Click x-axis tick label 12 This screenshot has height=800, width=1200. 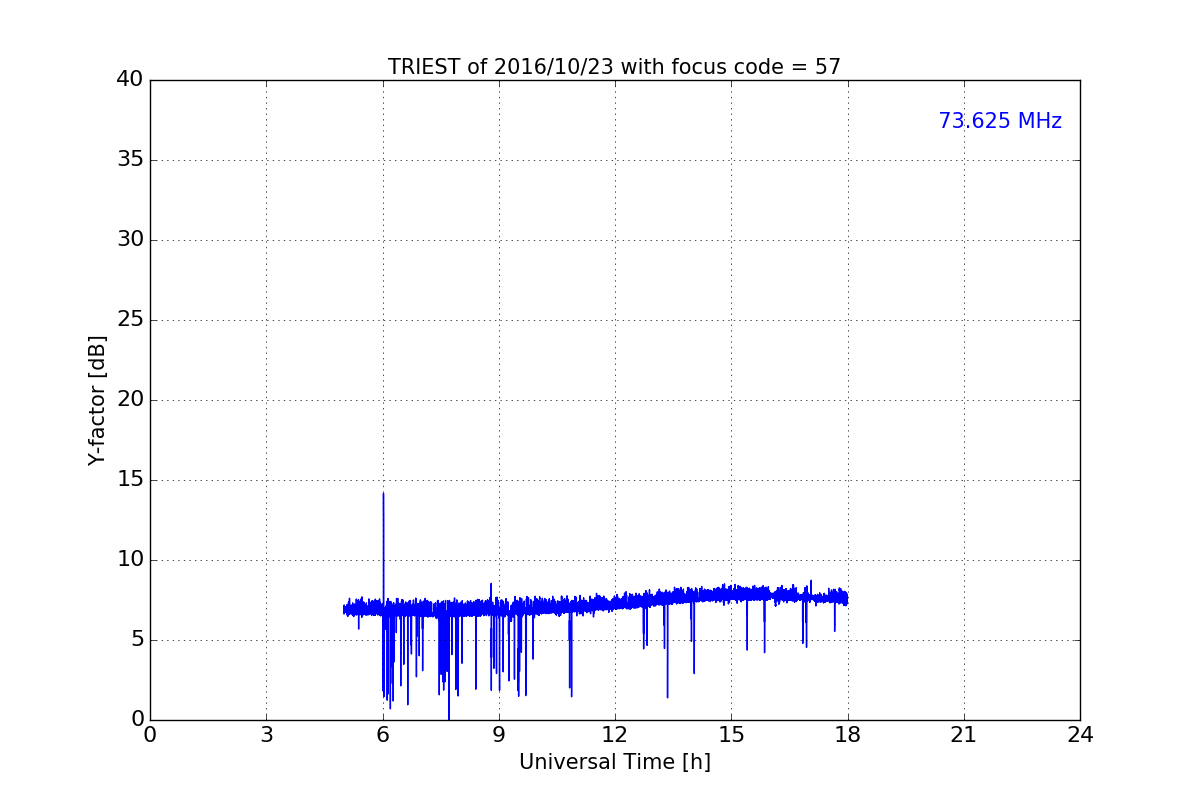[x=615, y=735]
